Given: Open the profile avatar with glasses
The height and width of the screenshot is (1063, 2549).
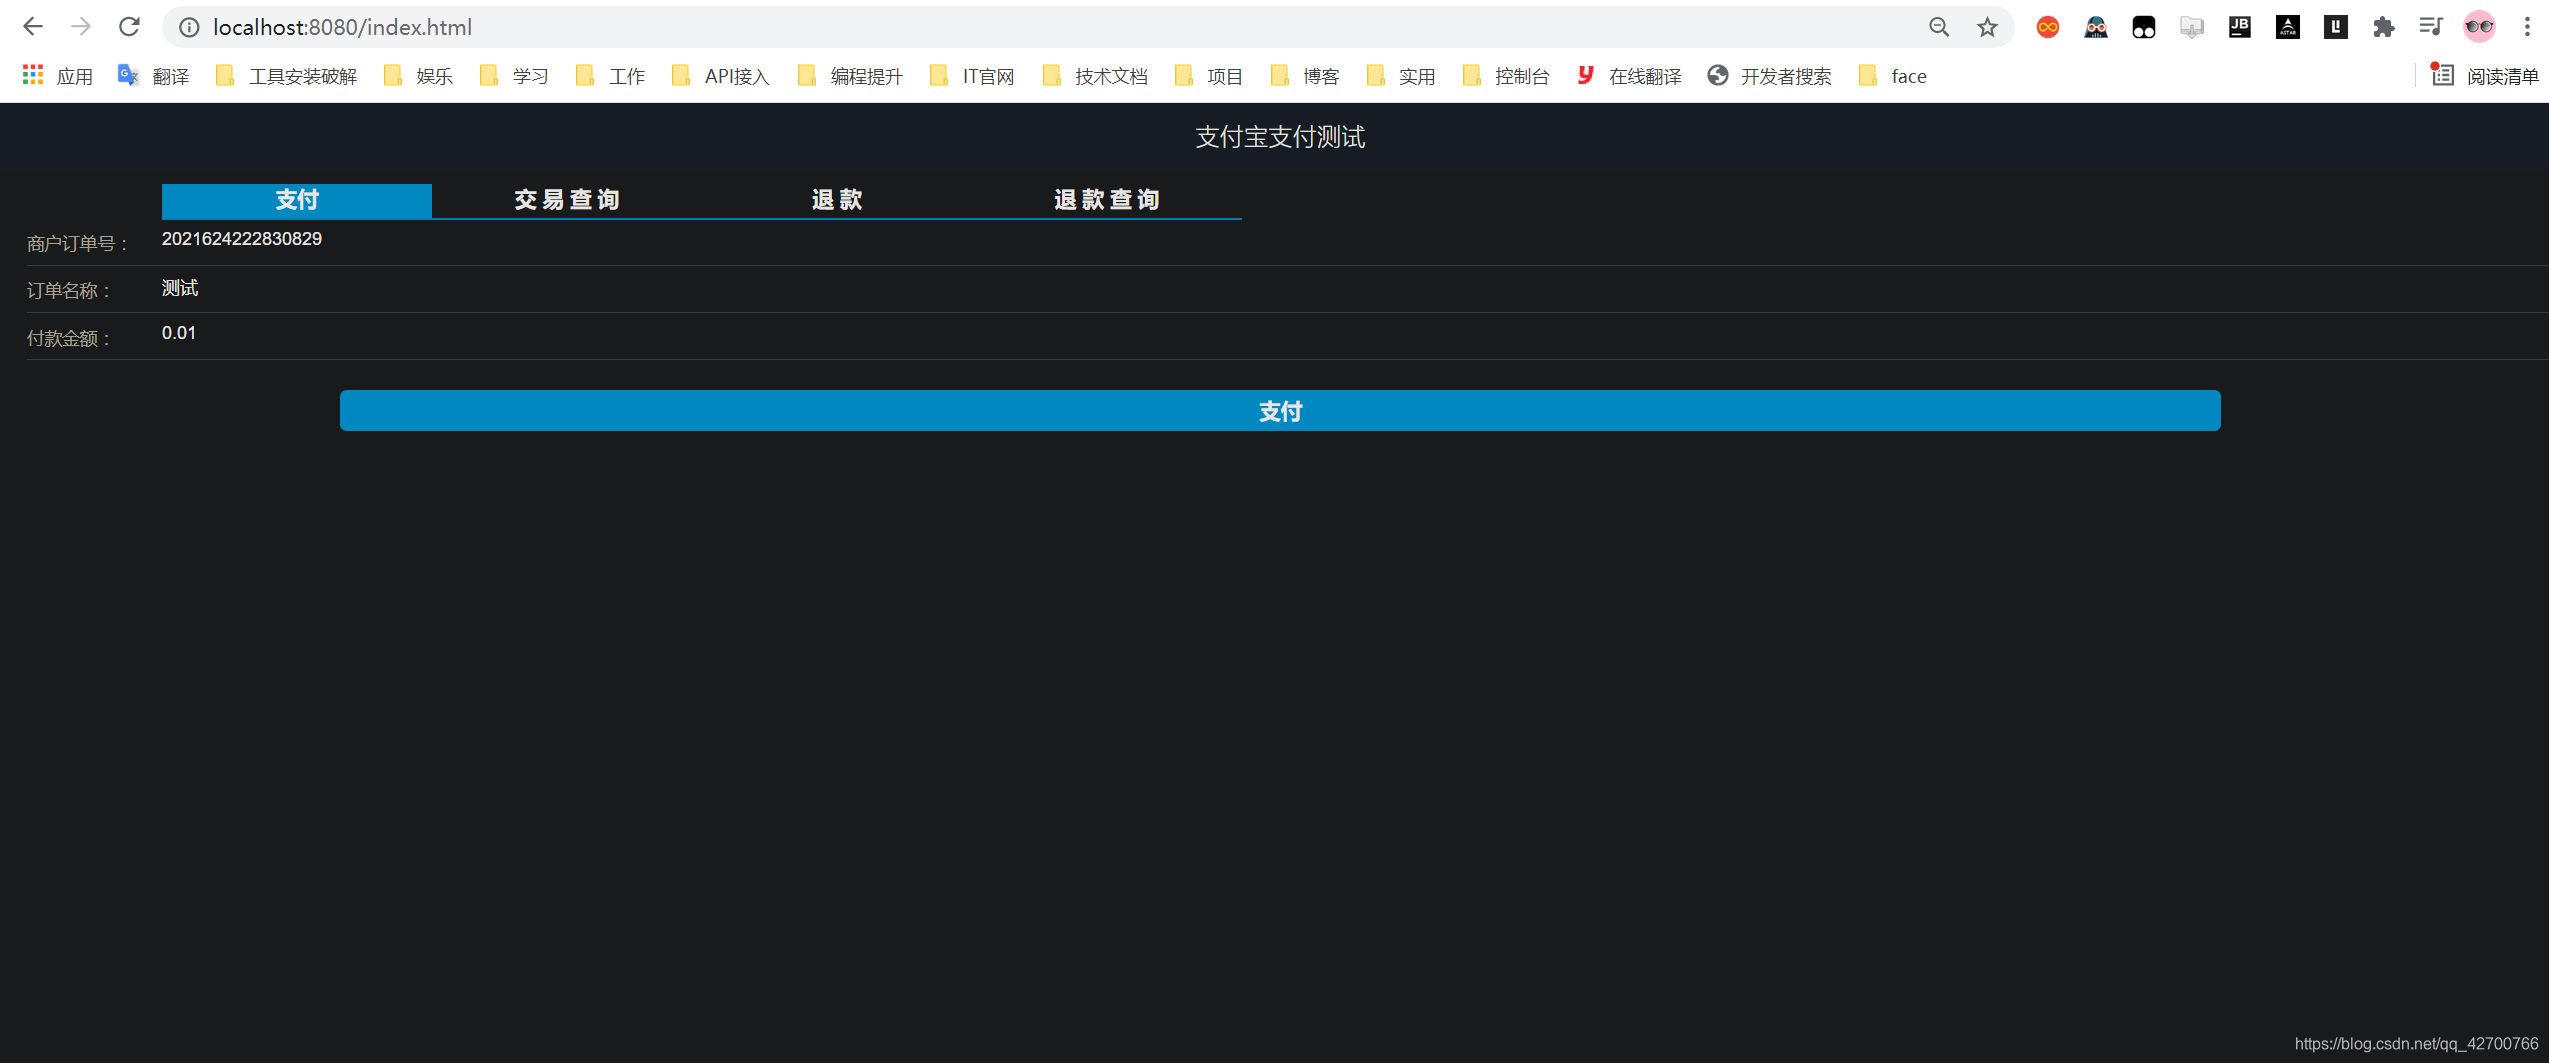Looking at the screenshot, I should [x=2479, y=27].
